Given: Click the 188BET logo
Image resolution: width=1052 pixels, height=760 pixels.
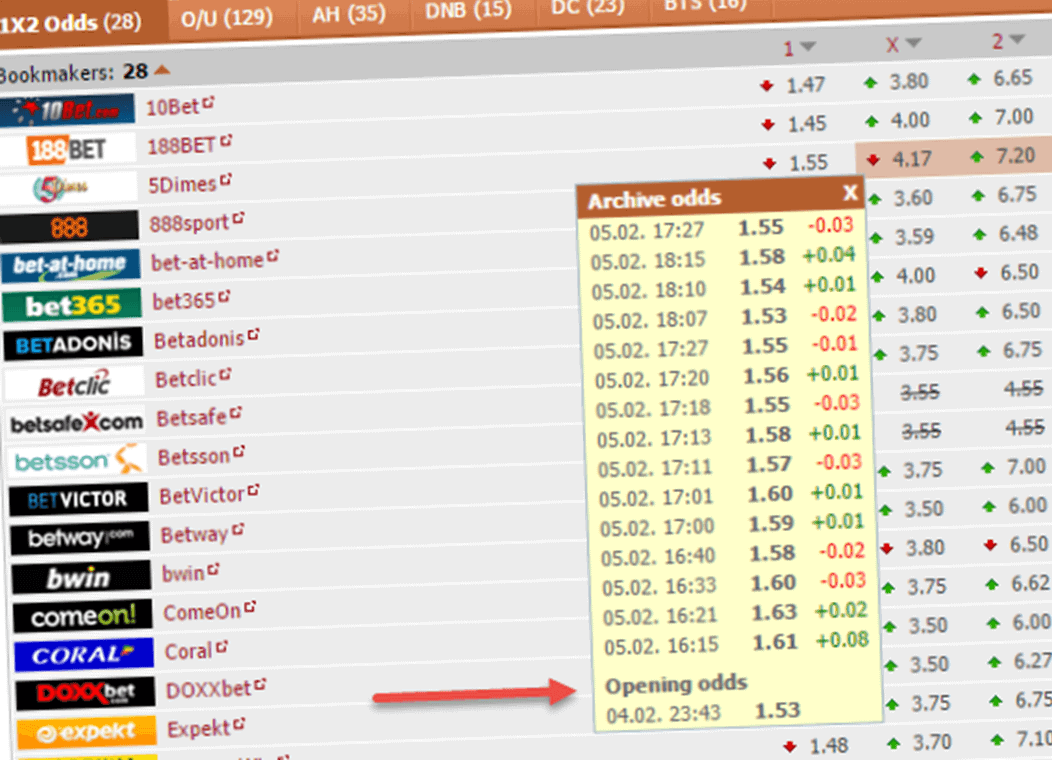Looking at the screenshot, I should click(69, 149).
